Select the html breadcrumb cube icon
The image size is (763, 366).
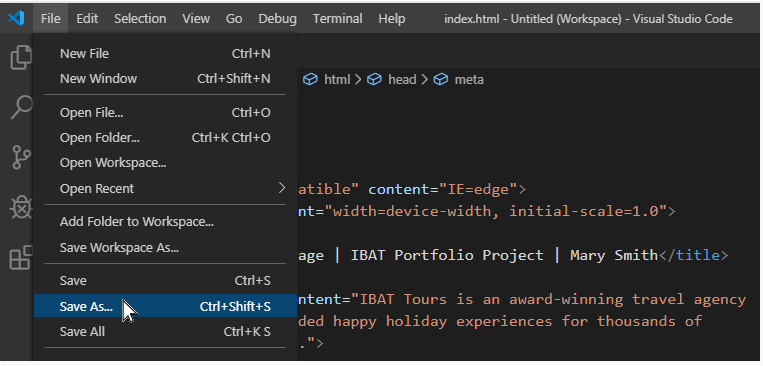point(310,79)
